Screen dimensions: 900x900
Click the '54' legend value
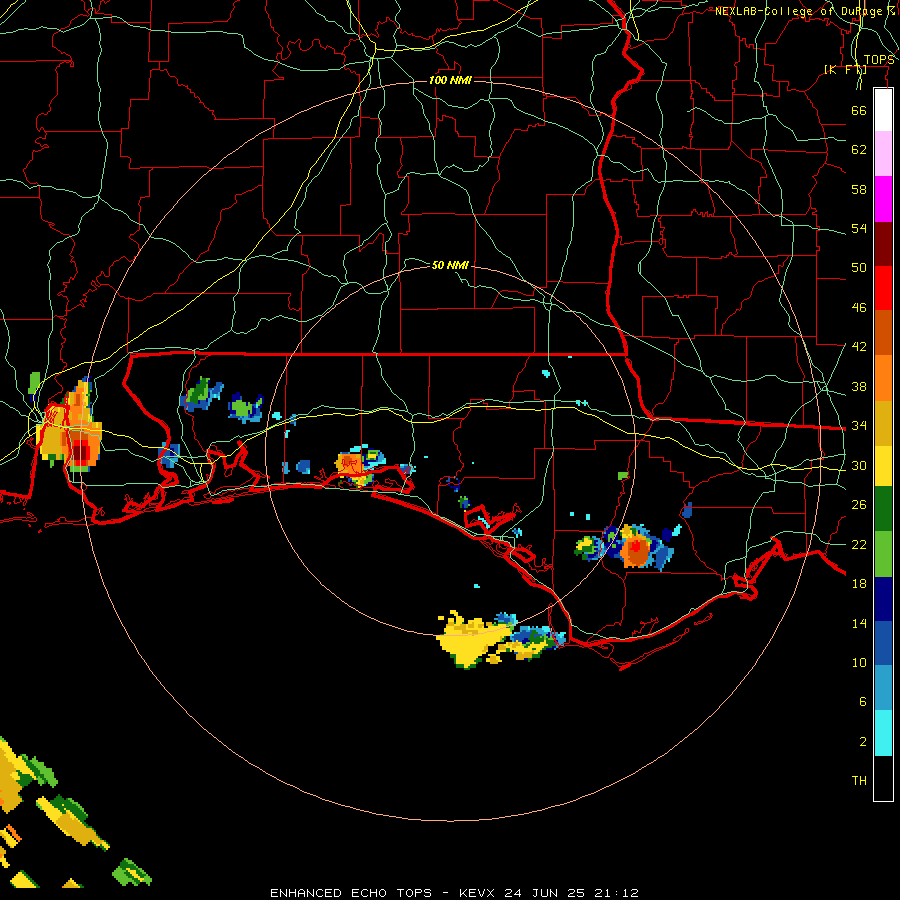(859, 228)
